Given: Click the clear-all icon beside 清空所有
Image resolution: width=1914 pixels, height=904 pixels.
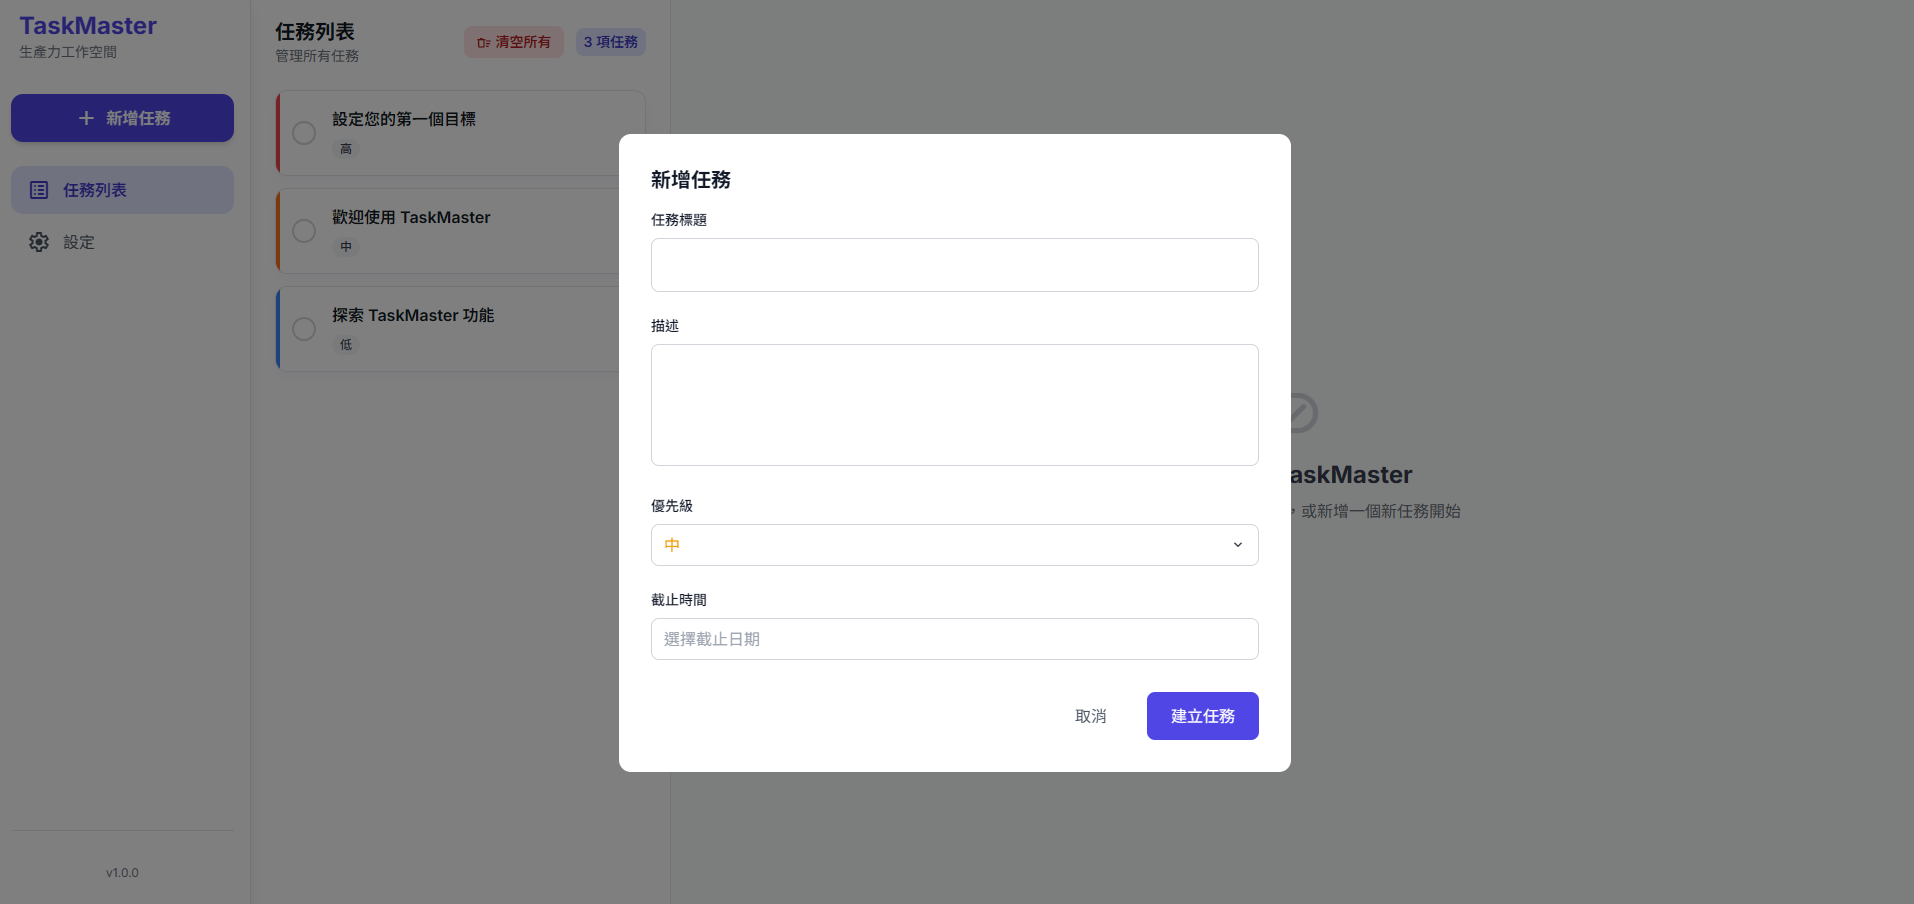Looking at the screenshot, I should pos(483,43).
